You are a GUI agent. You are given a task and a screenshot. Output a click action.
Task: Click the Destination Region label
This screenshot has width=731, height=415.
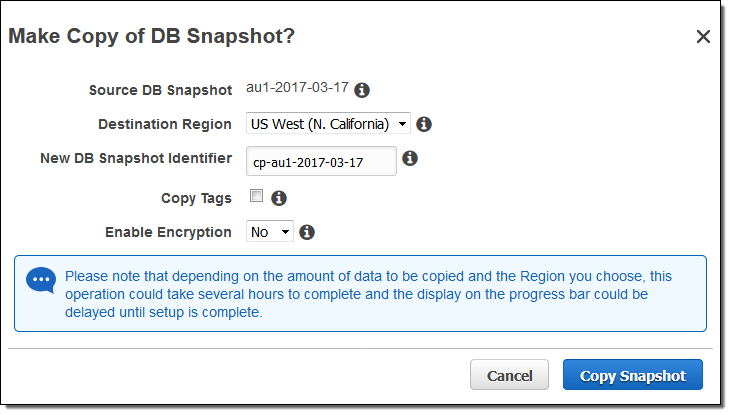(x=165, y=124)
